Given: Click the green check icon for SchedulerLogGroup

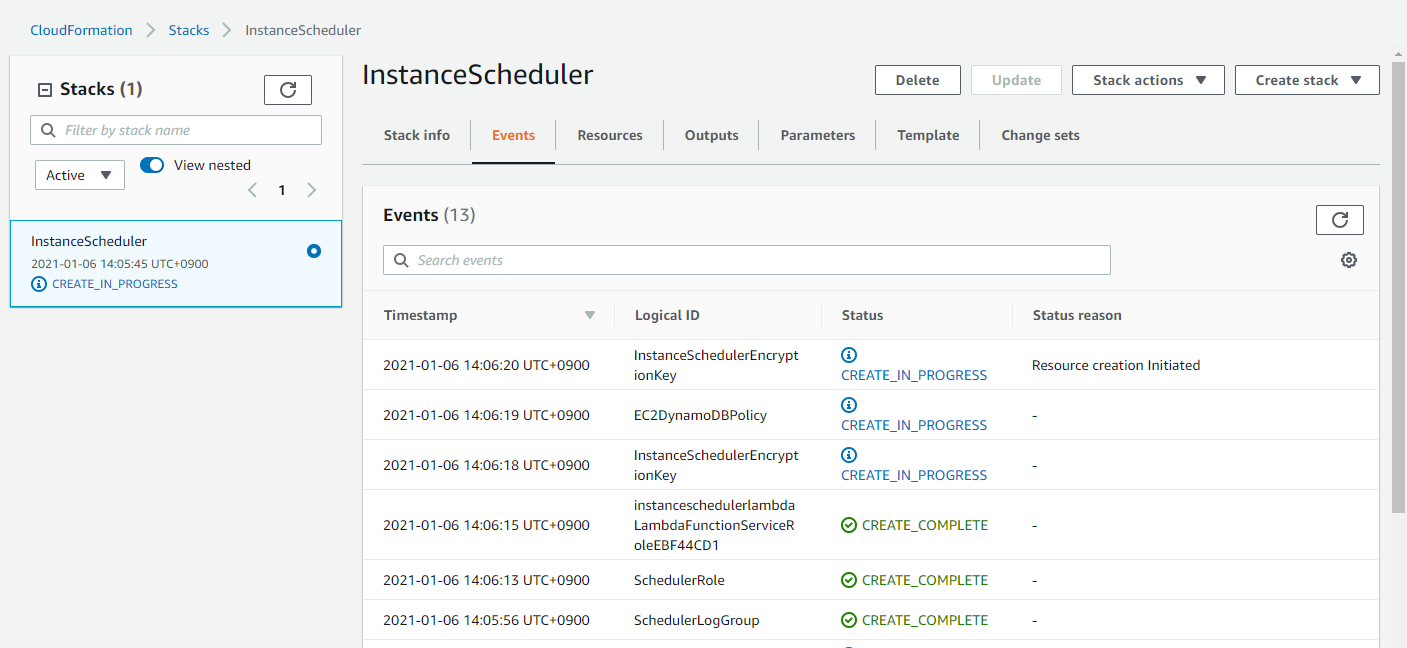Looking at the screenshot, I should coord(849,620).
